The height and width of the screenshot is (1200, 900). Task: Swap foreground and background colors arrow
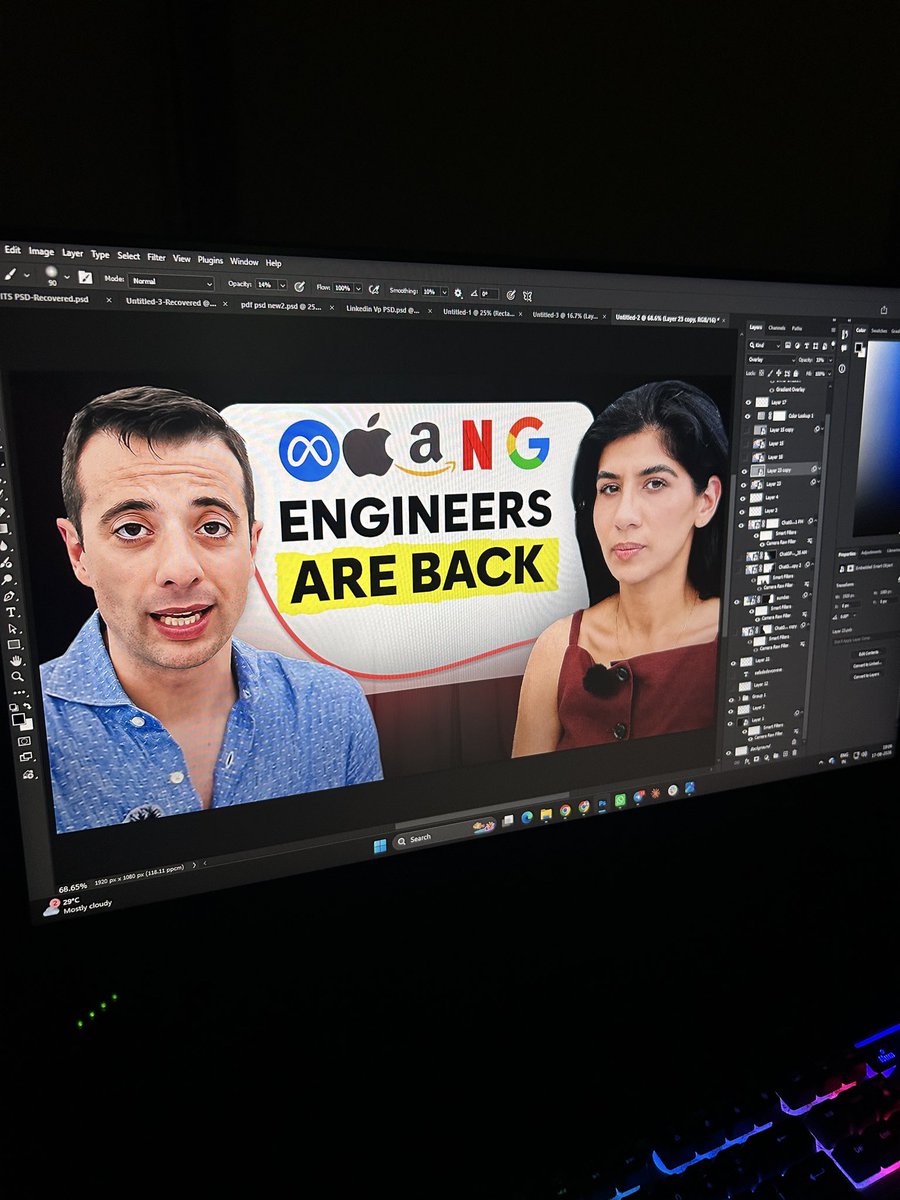point(28,705)
